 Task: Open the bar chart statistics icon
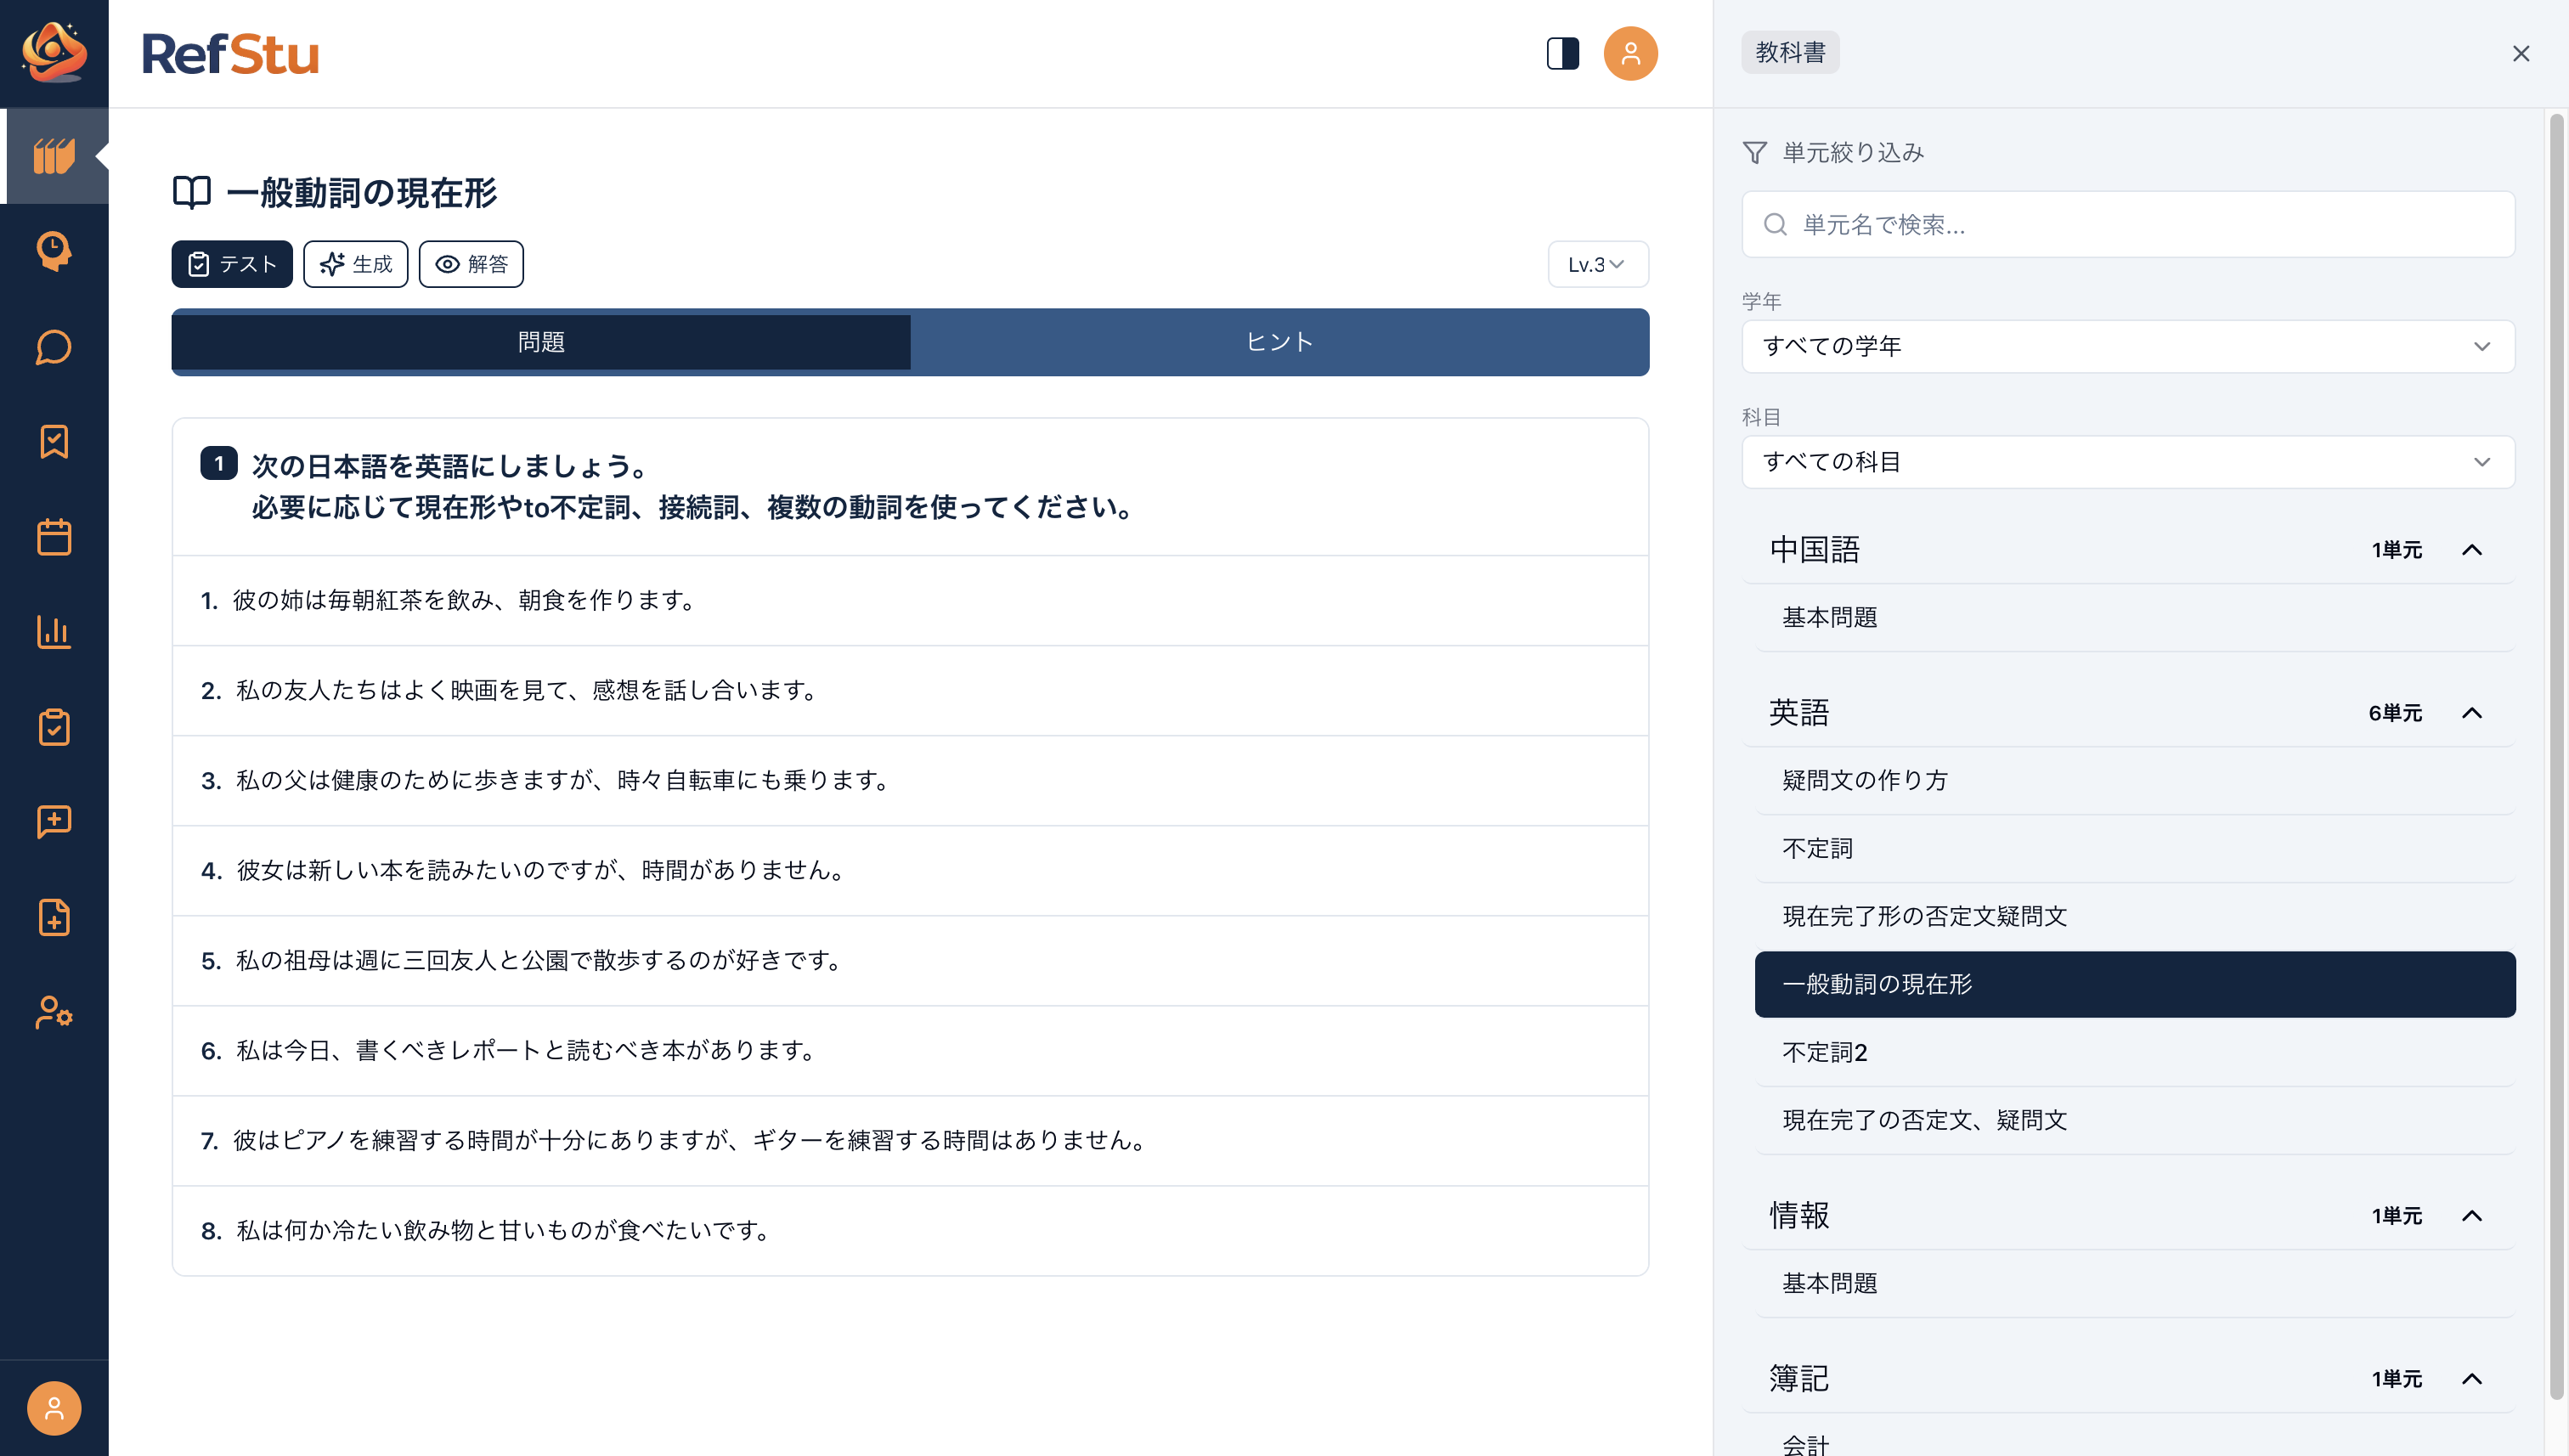54,632
